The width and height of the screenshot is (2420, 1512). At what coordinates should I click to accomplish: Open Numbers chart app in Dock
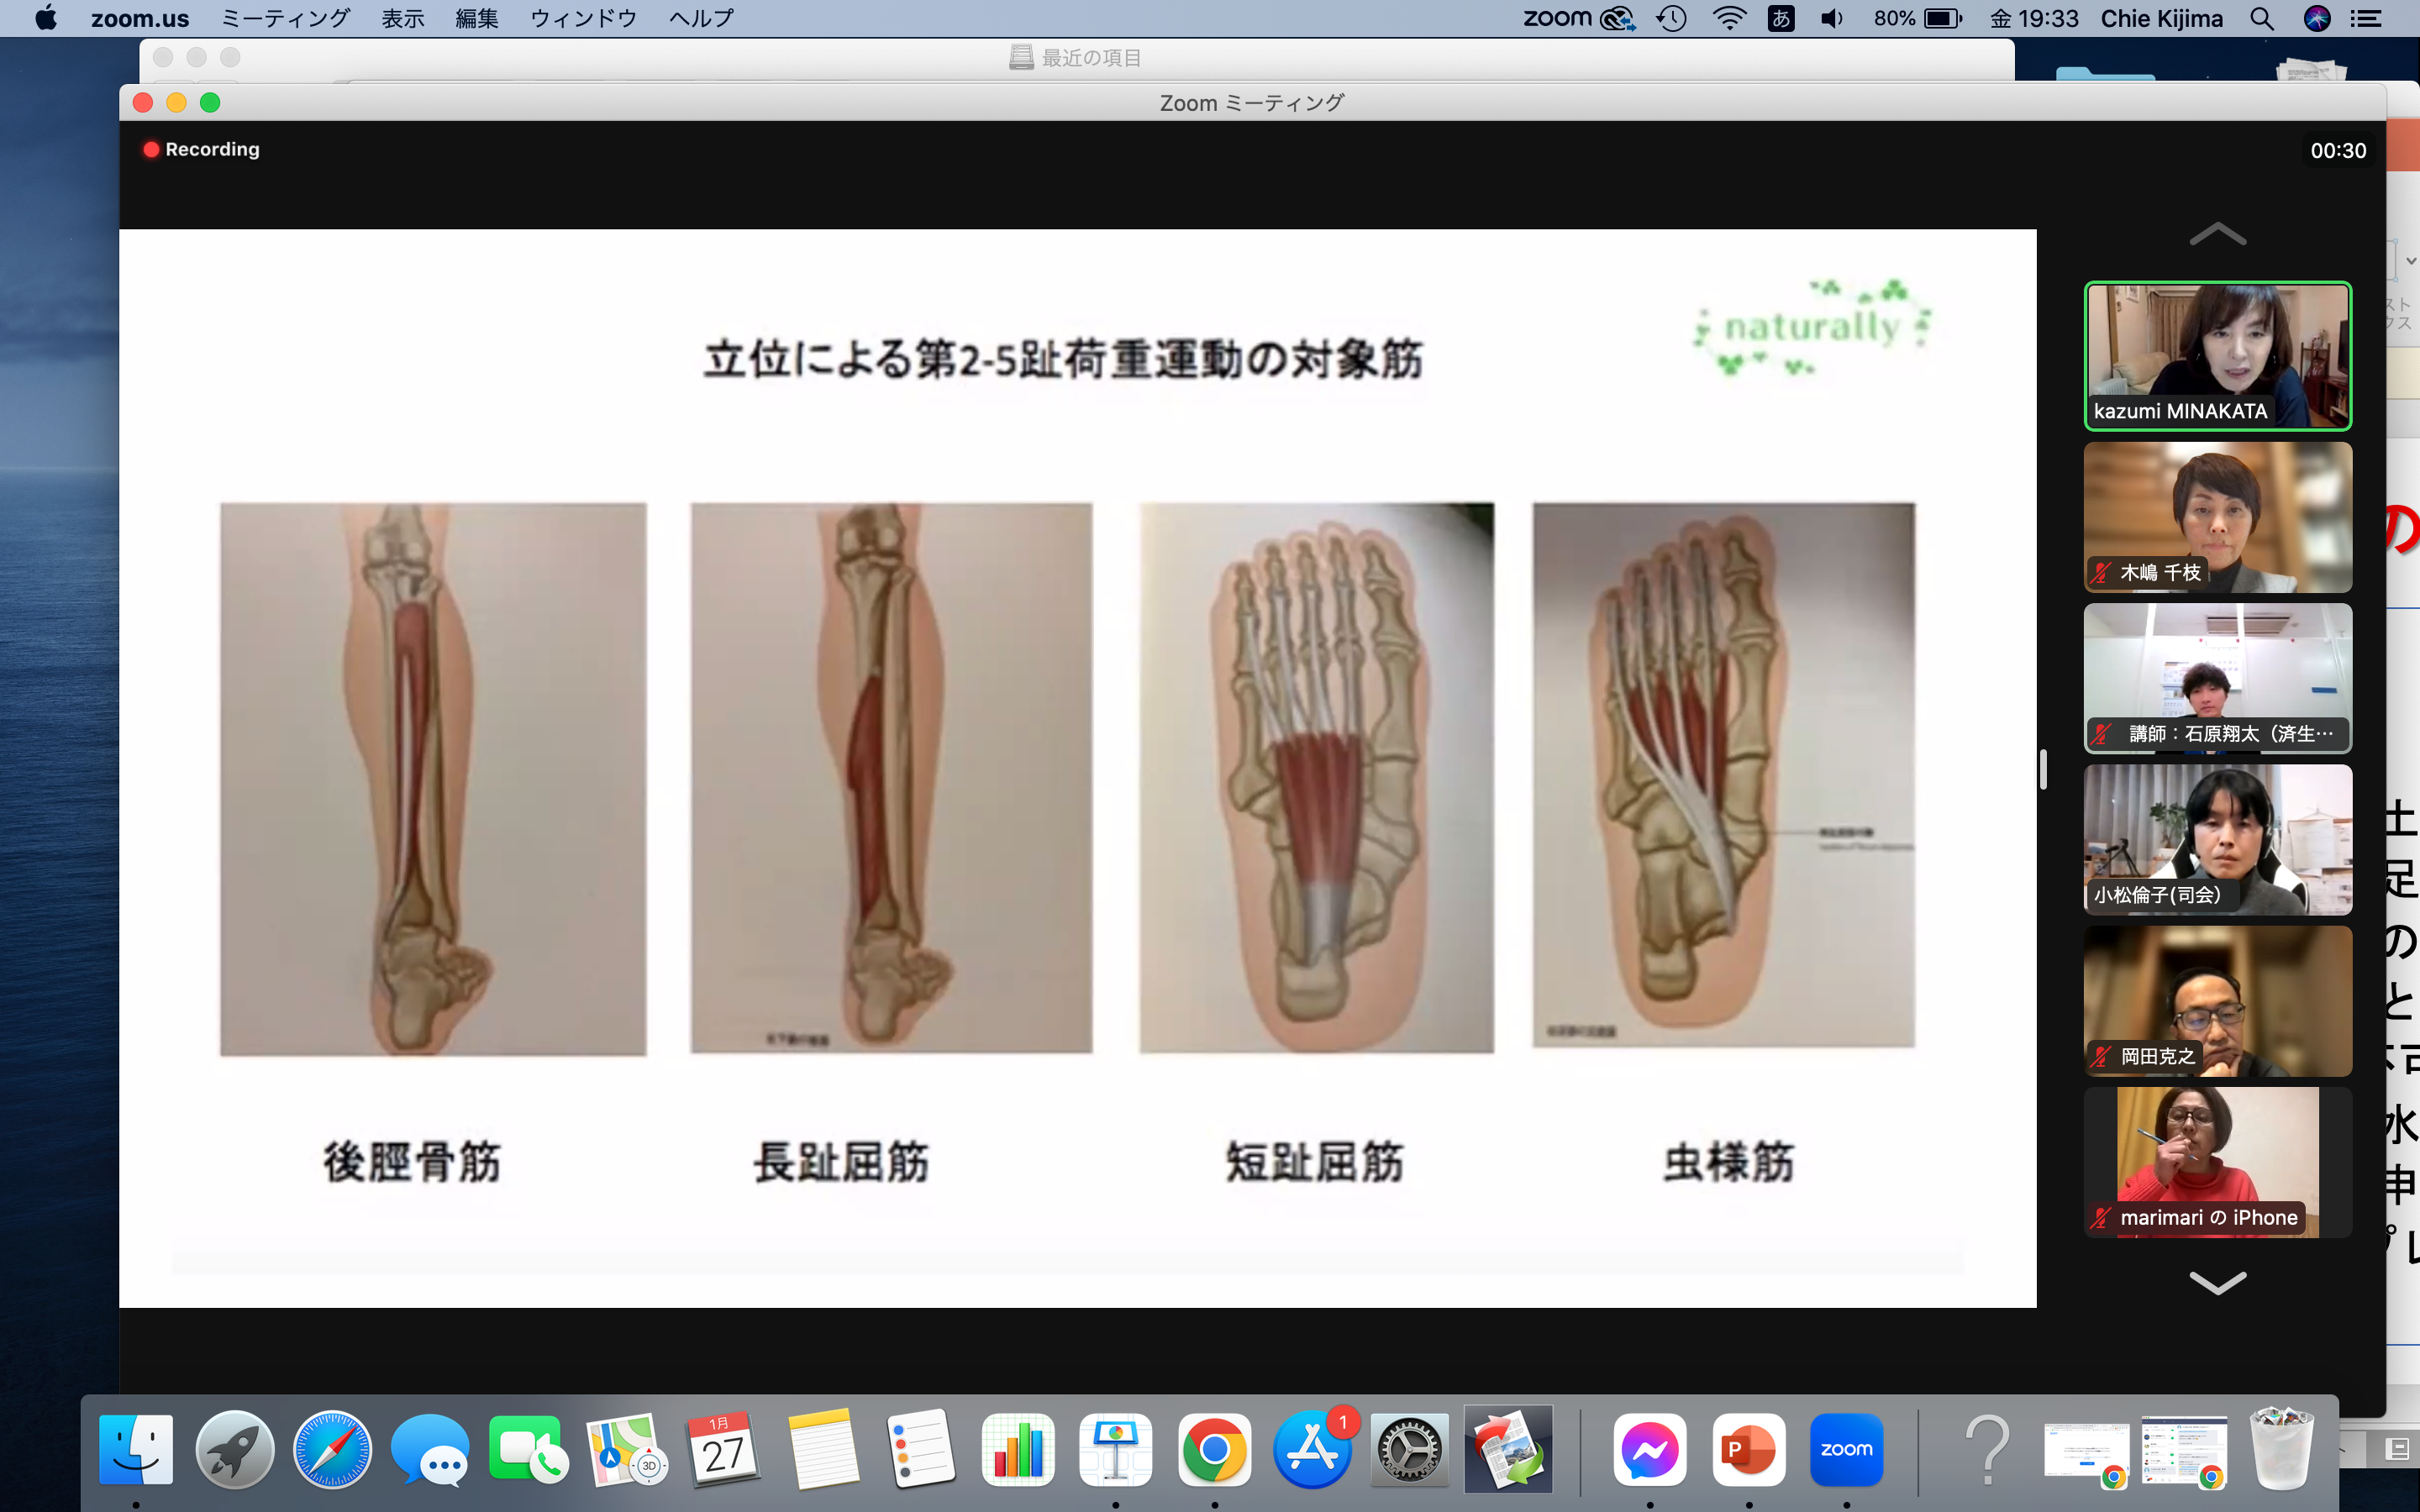(x=1018, y=1449)
